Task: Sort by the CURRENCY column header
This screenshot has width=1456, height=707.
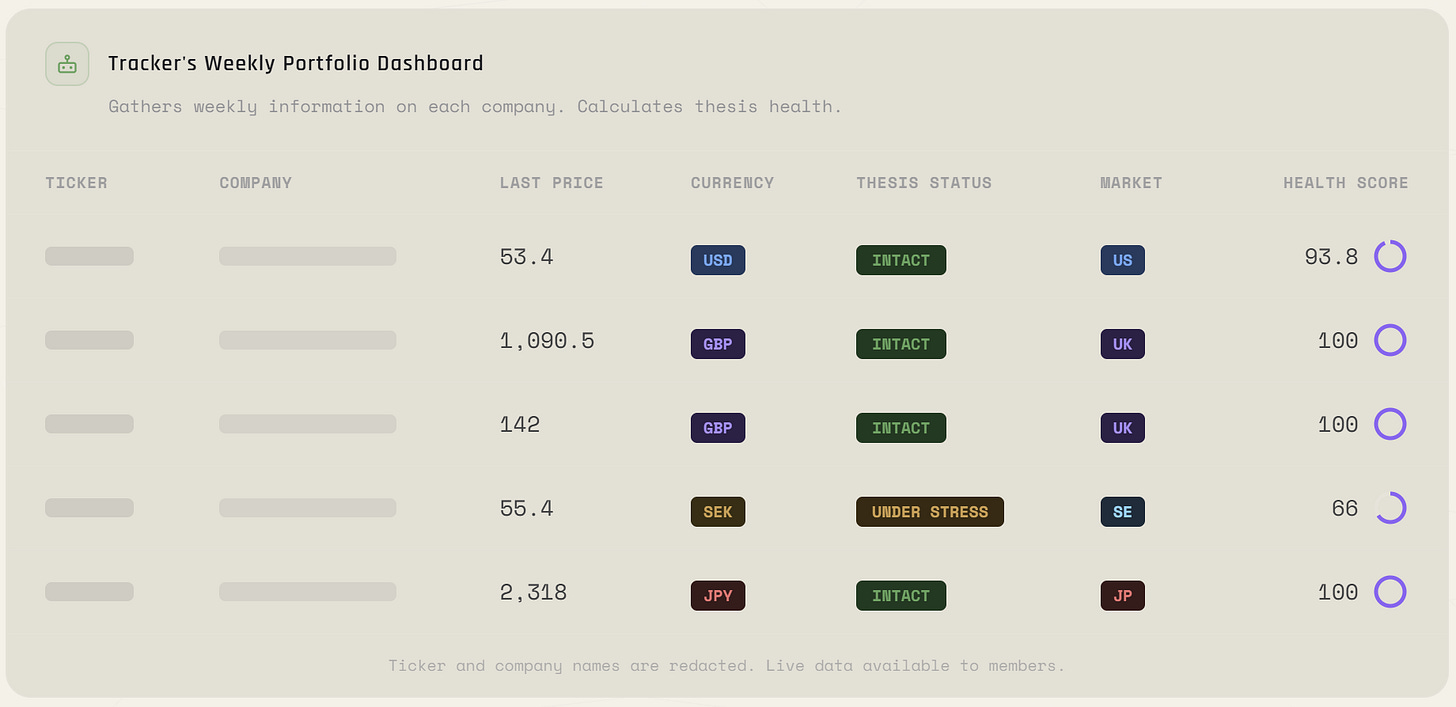Action: coord(733,183)
